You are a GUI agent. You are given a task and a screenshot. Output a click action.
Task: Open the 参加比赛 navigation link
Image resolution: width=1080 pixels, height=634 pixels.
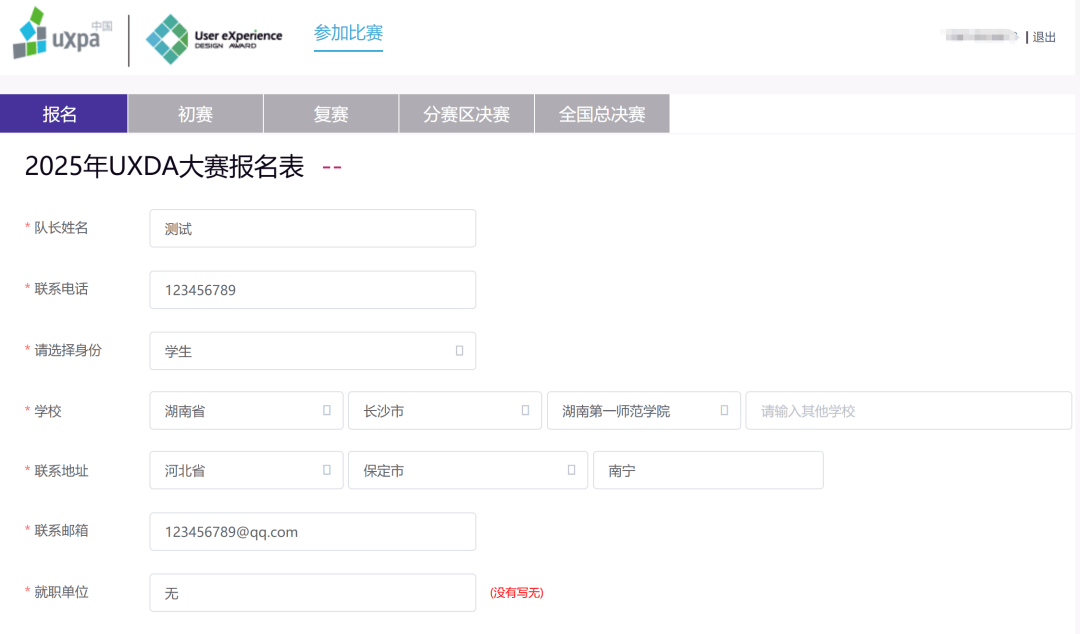[x=348, y=34]
